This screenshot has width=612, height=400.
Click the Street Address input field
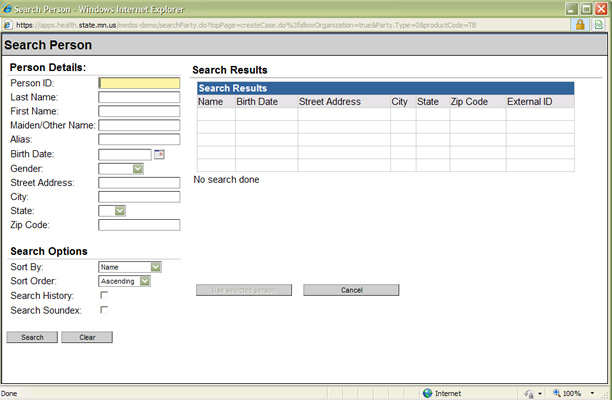pyautogui.click(x=139, y=183)
